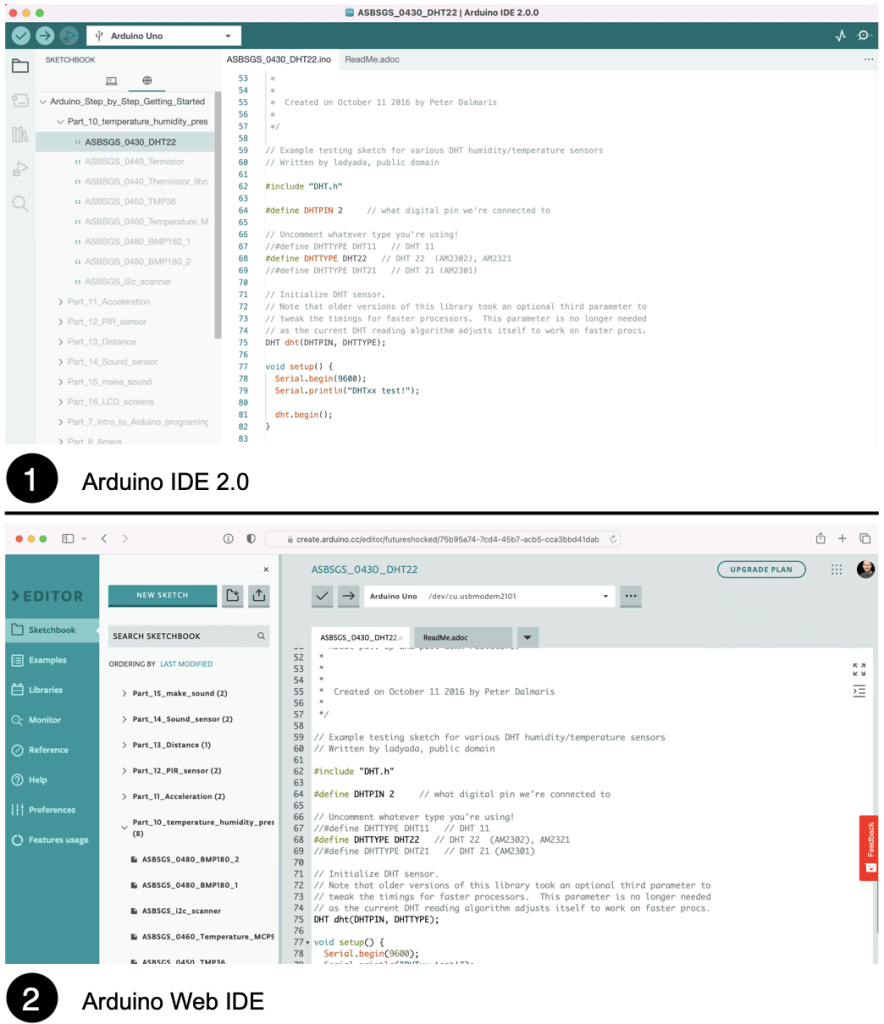Select ReadMe.adoc tab in IDE 2.0
Viewport: 884px width, 1024px height.
click(372, 59)
